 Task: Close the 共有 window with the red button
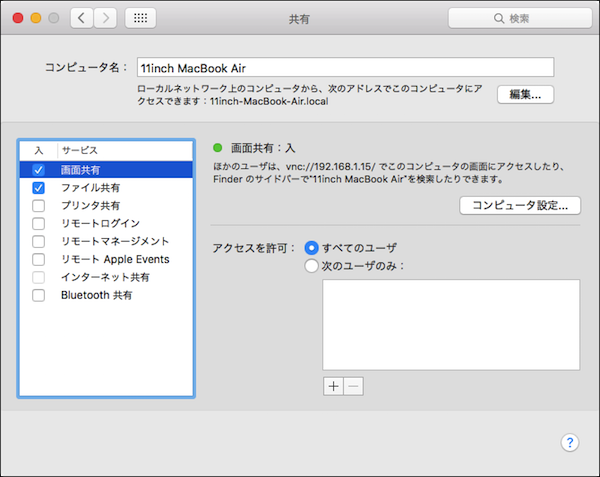click(18, 18)
